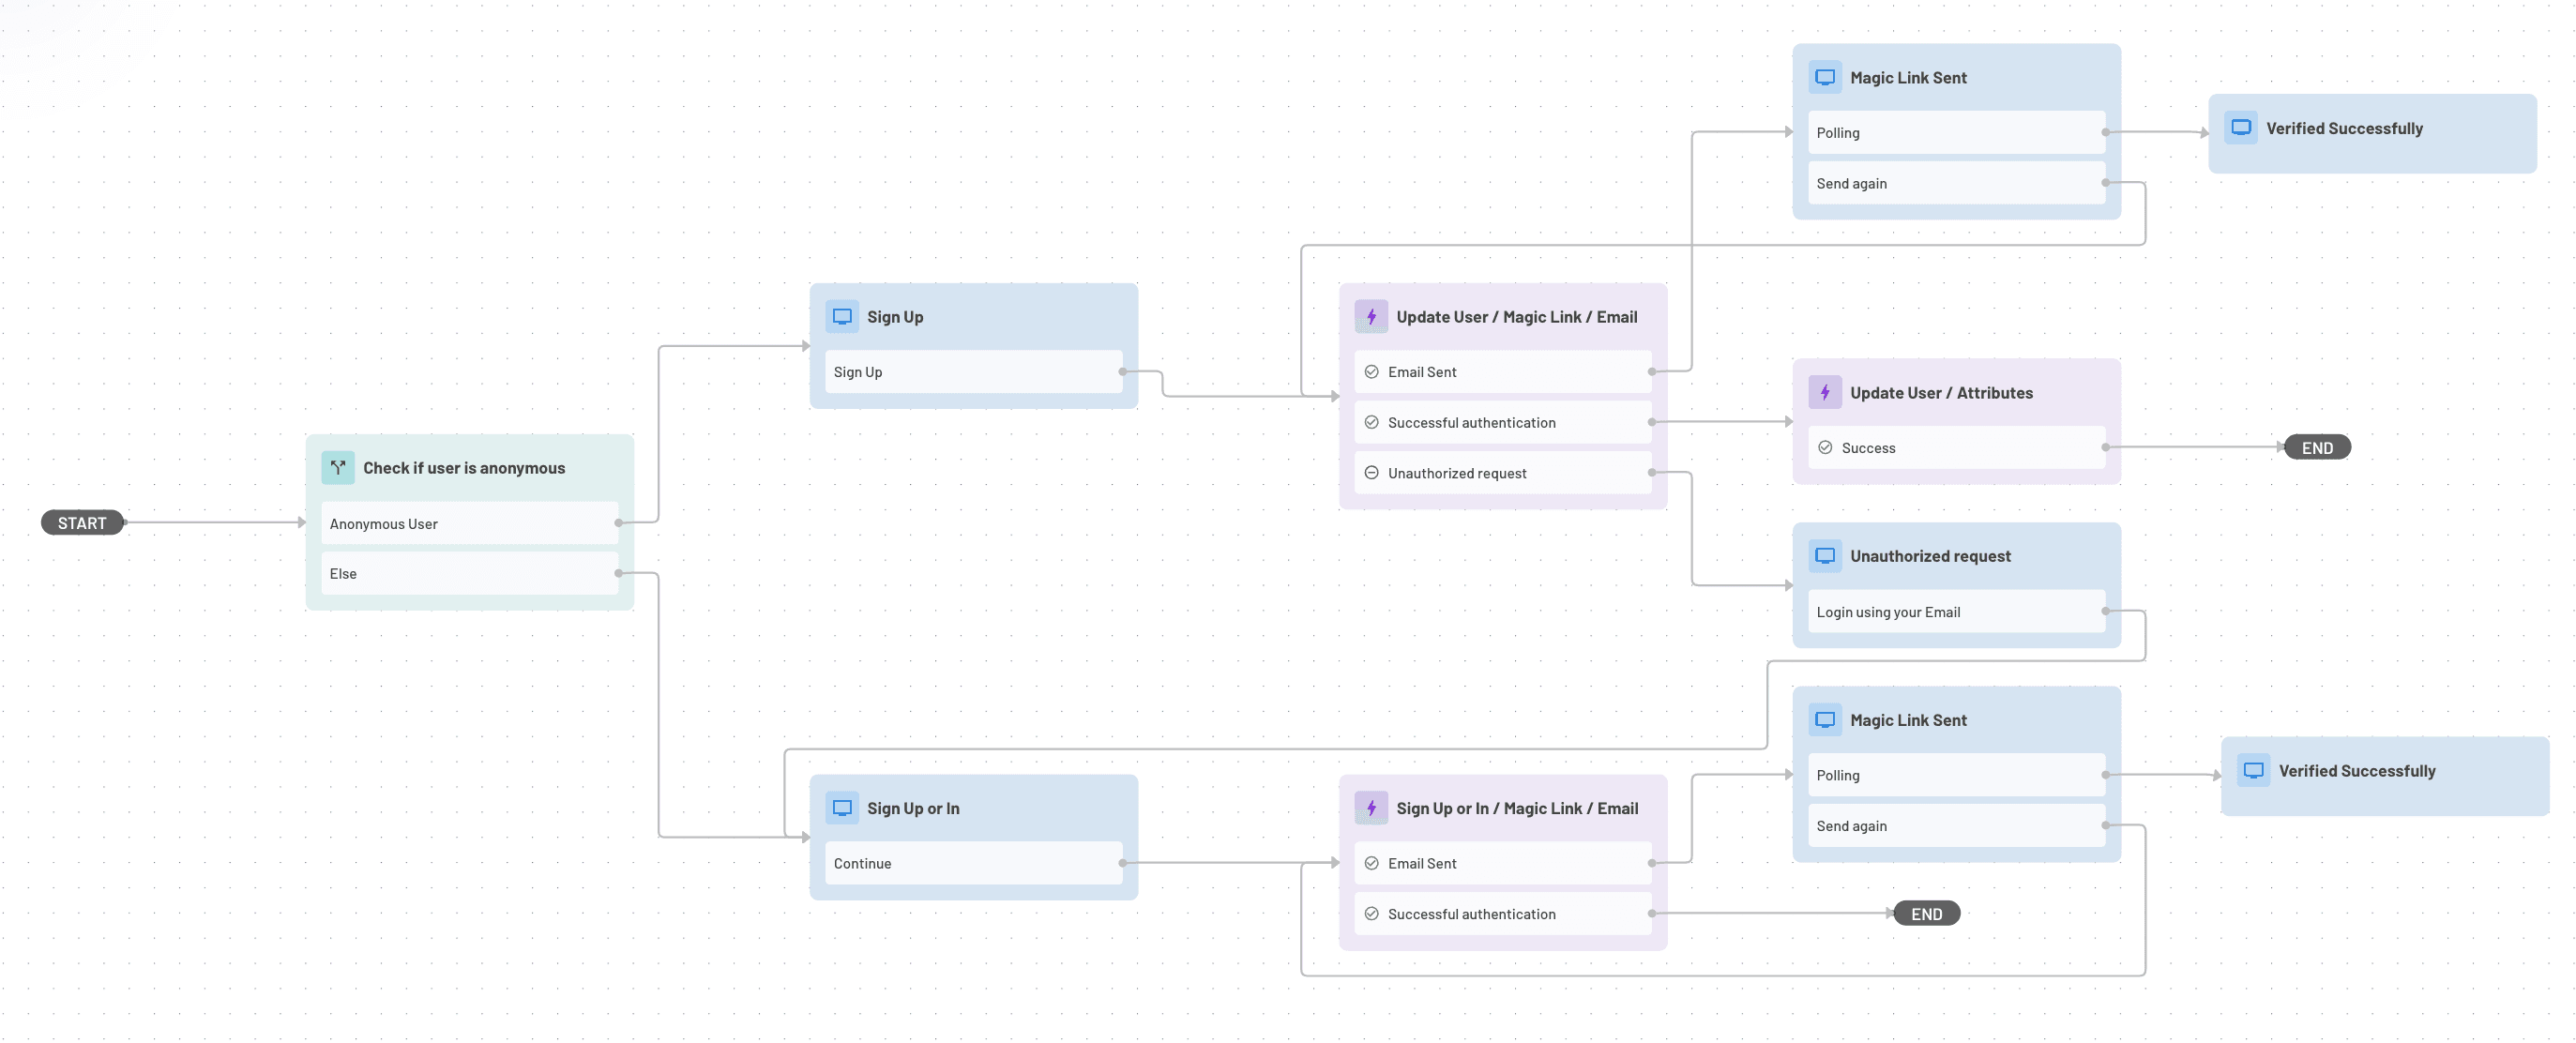Image resolution: width=2576 pixels, height=1043 pixels.
Task: Select Unauthorized request outcome in Update User node
Action: click(x=1502, y=473)
